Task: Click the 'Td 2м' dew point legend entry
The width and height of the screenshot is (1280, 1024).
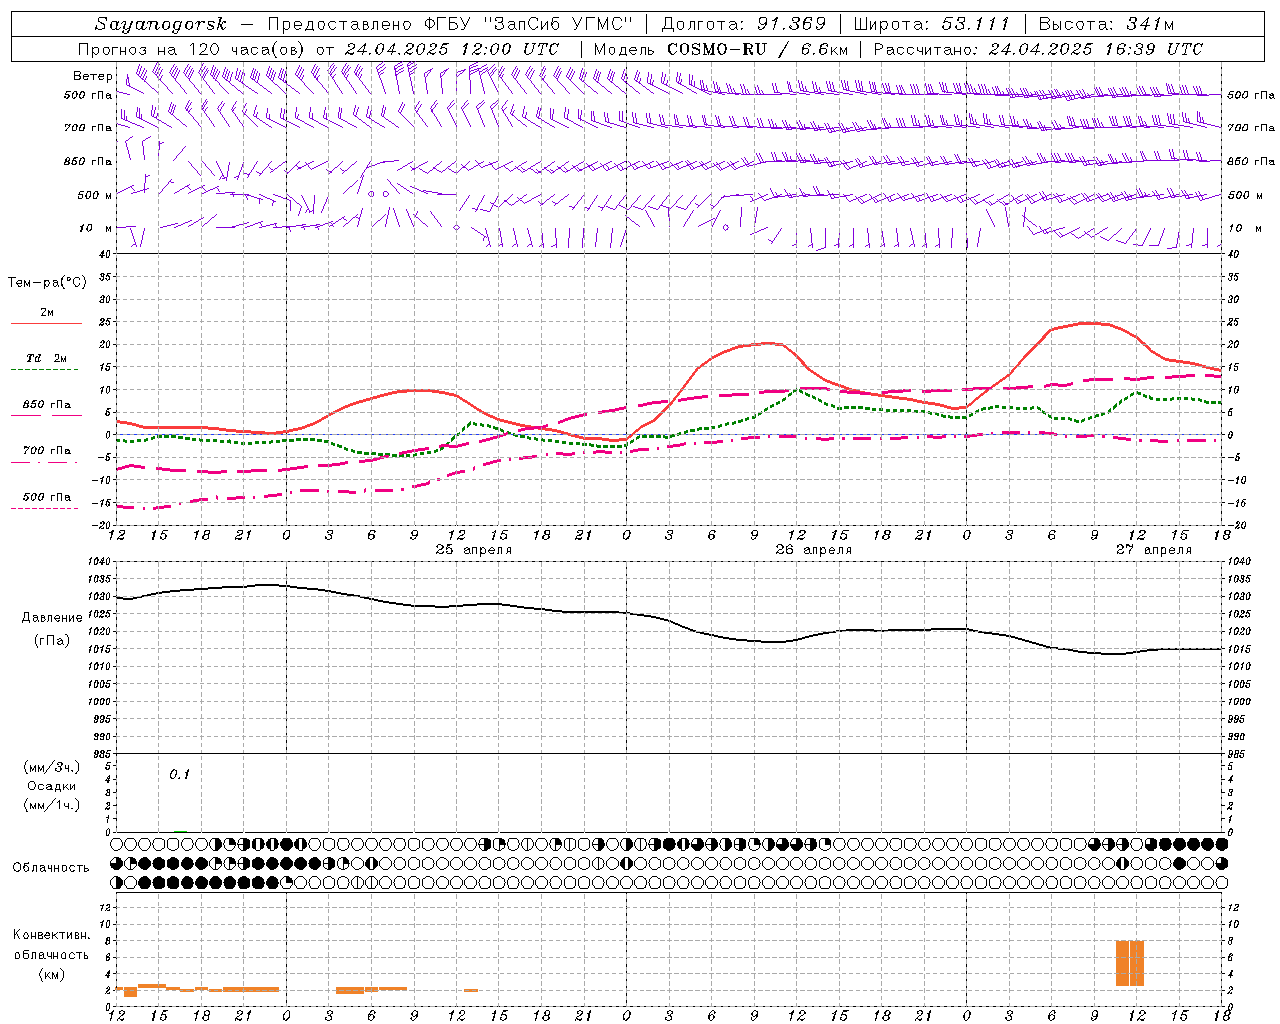Action: pyautogui.click(x=47, y=358)
